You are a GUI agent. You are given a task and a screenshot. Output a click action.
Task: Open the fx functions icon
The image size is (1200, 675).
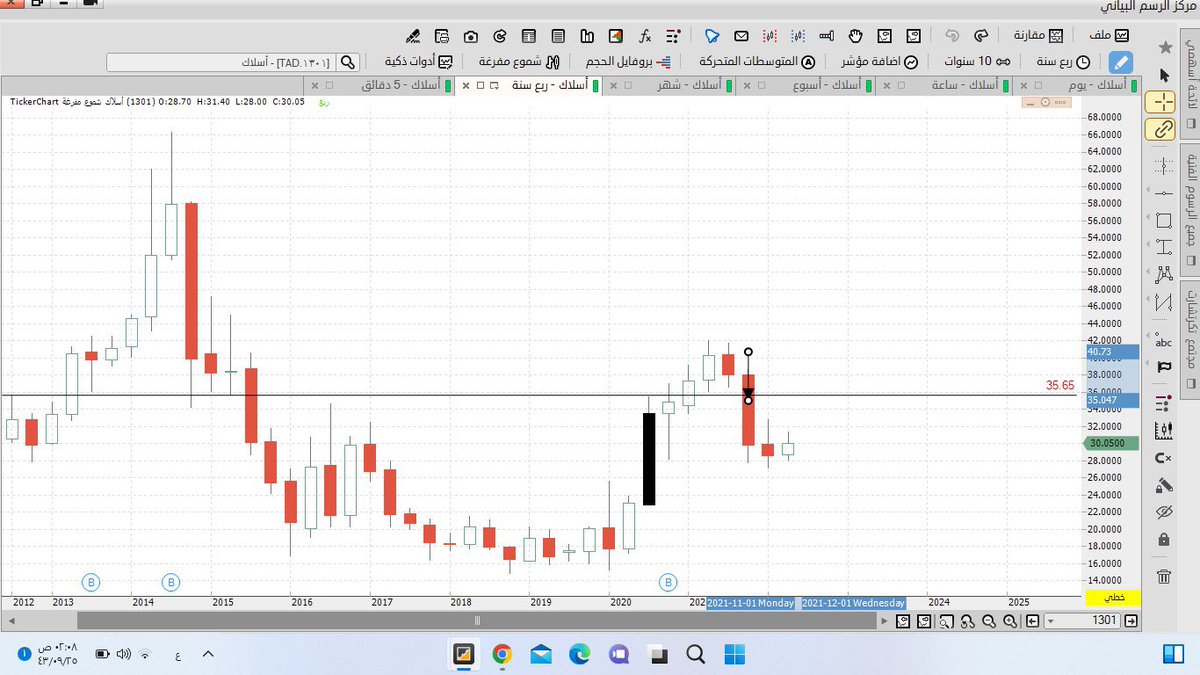(646, 35)
